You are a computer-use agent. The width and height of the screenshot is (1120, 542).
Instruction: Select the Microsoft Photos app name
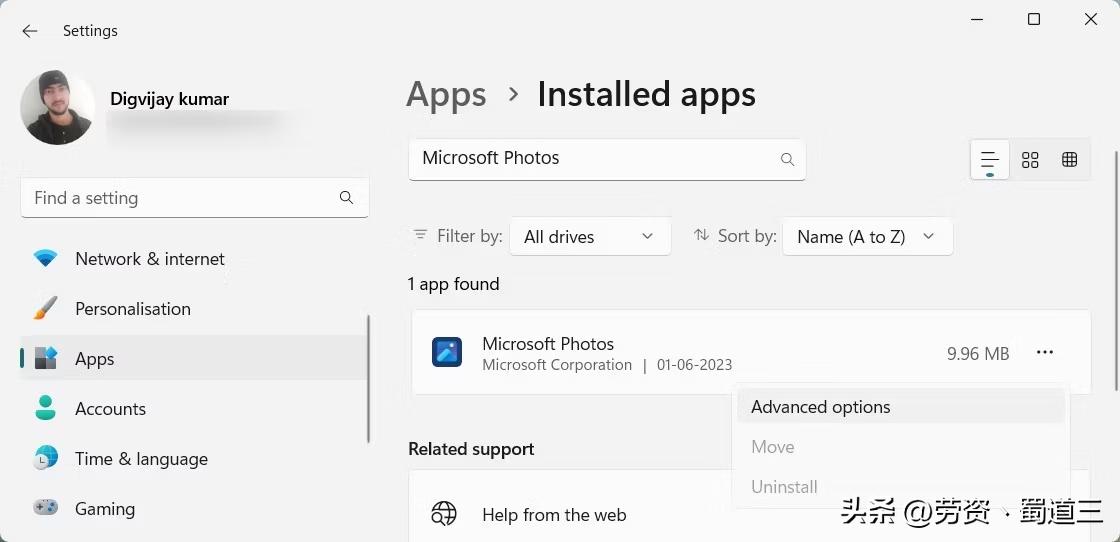click(548, 343)
